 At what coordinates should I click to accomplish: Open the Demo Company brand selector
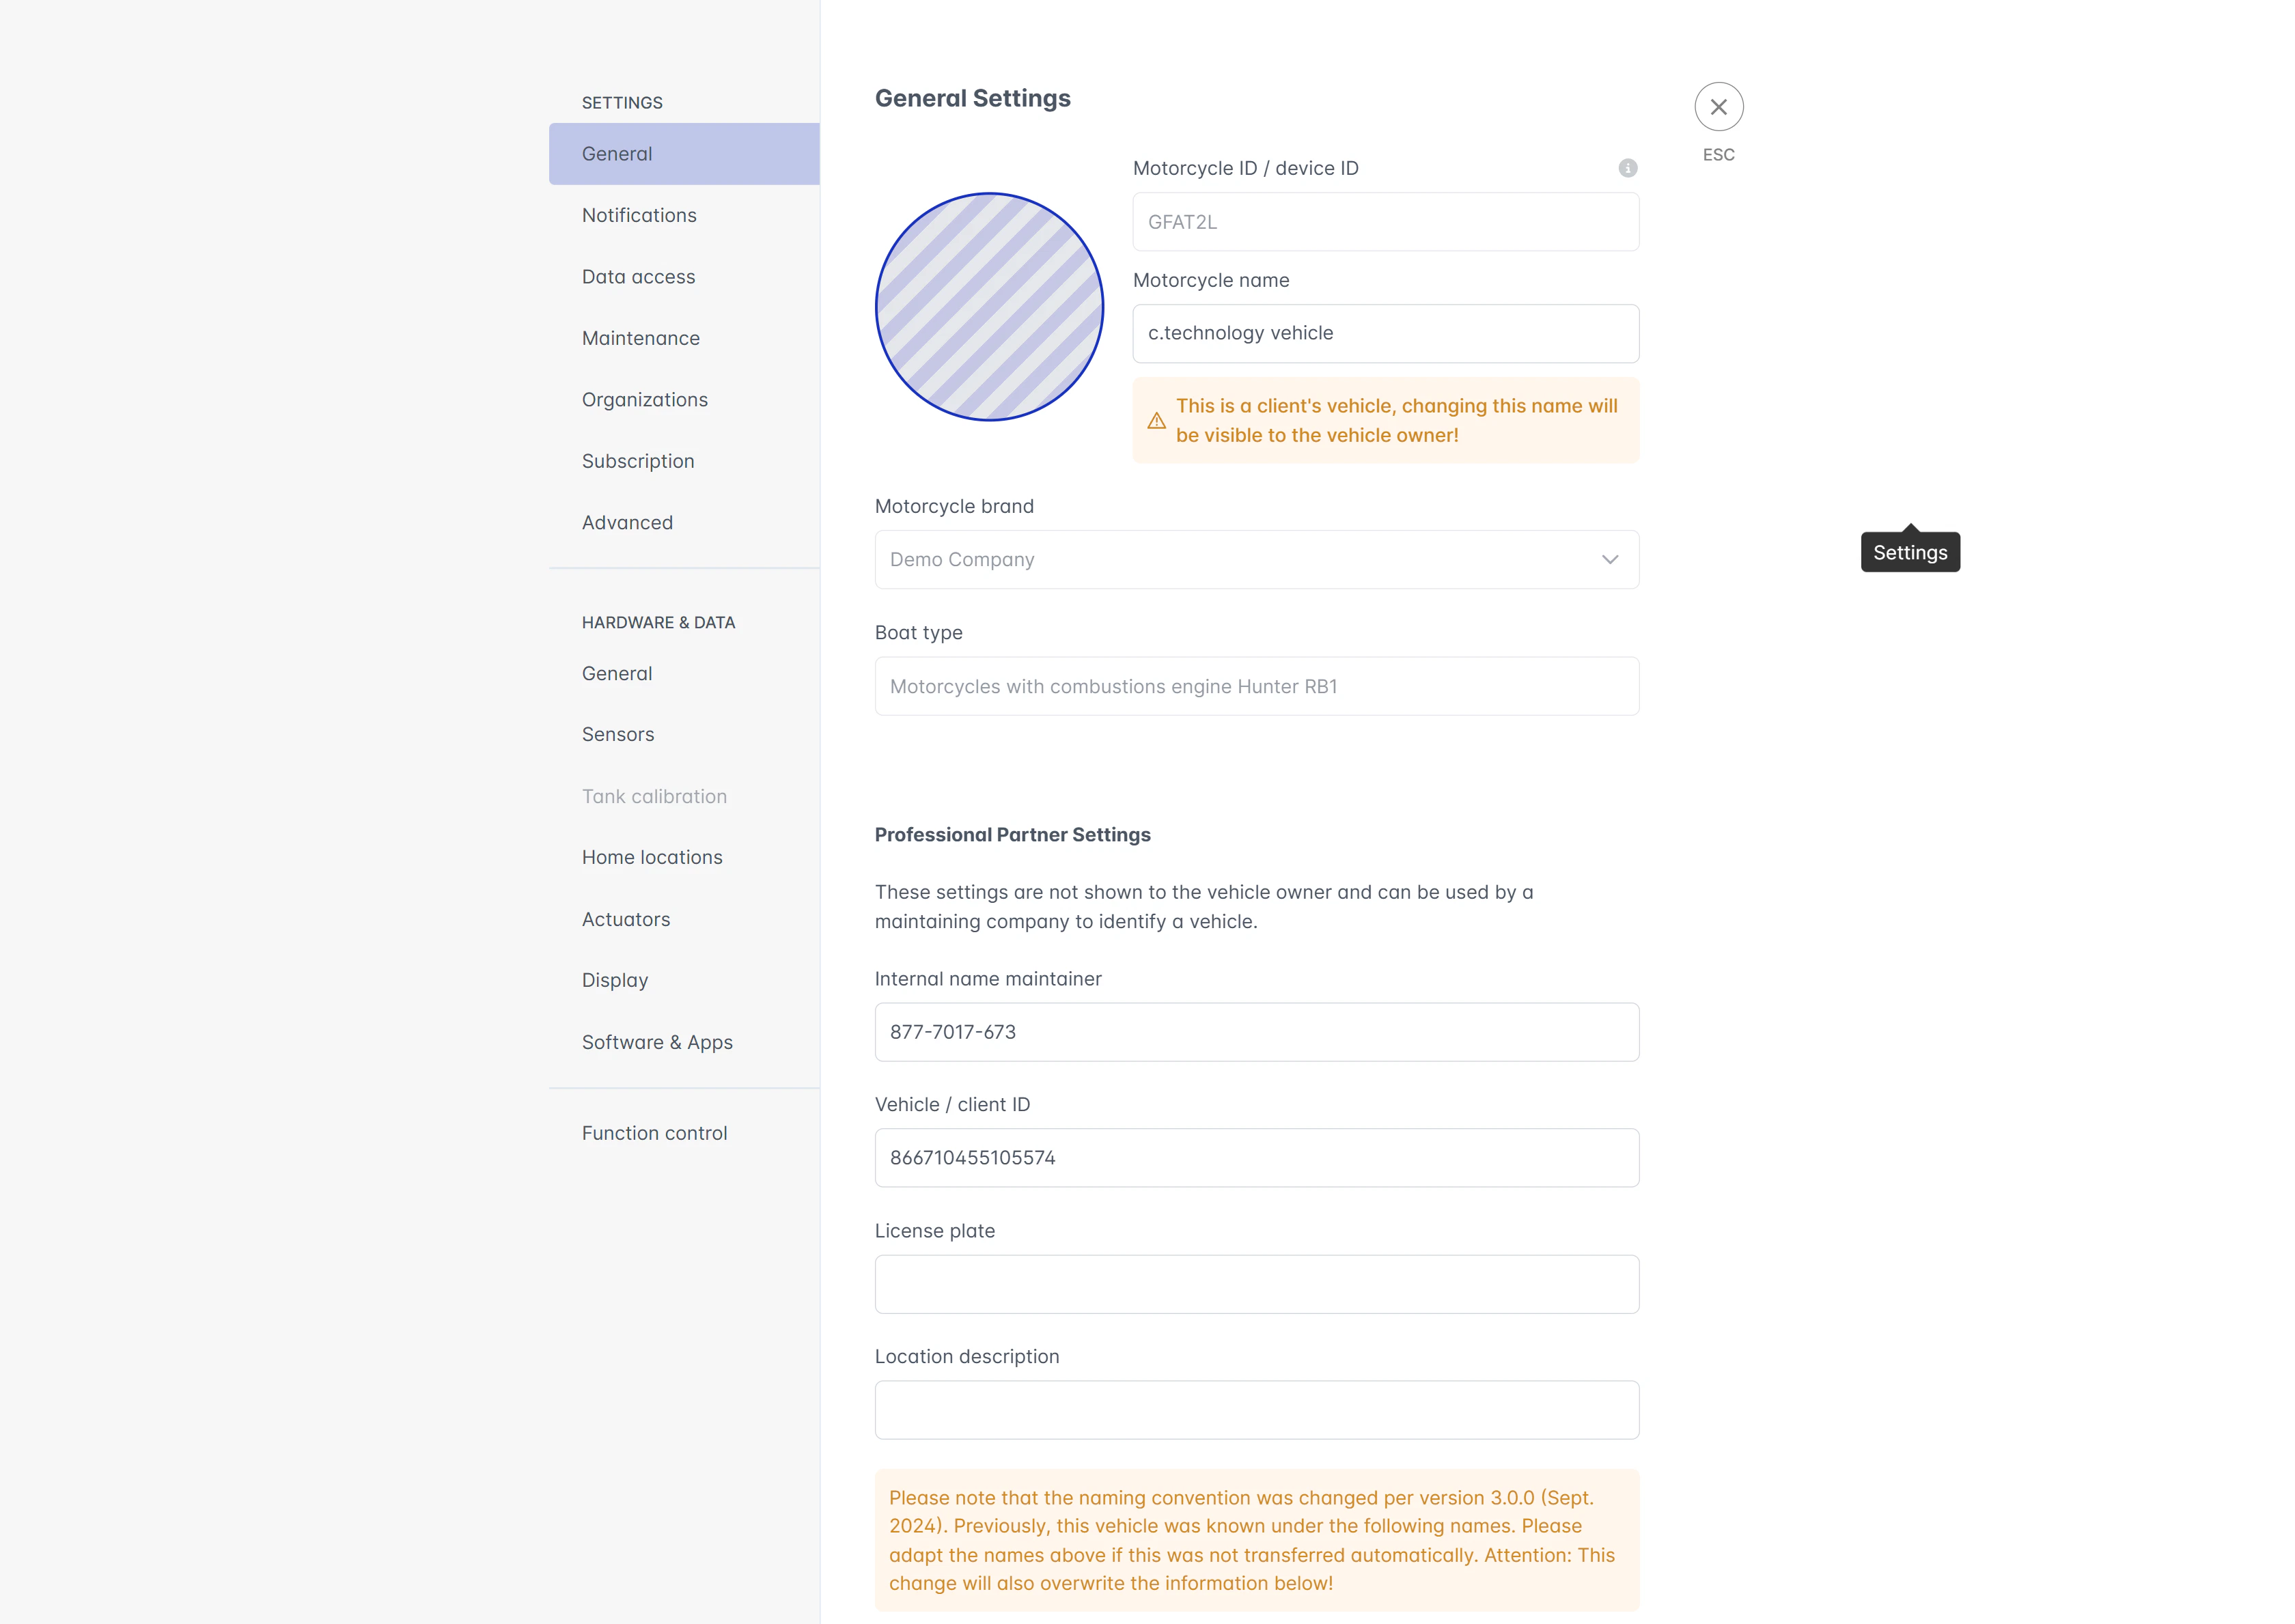1256,560
